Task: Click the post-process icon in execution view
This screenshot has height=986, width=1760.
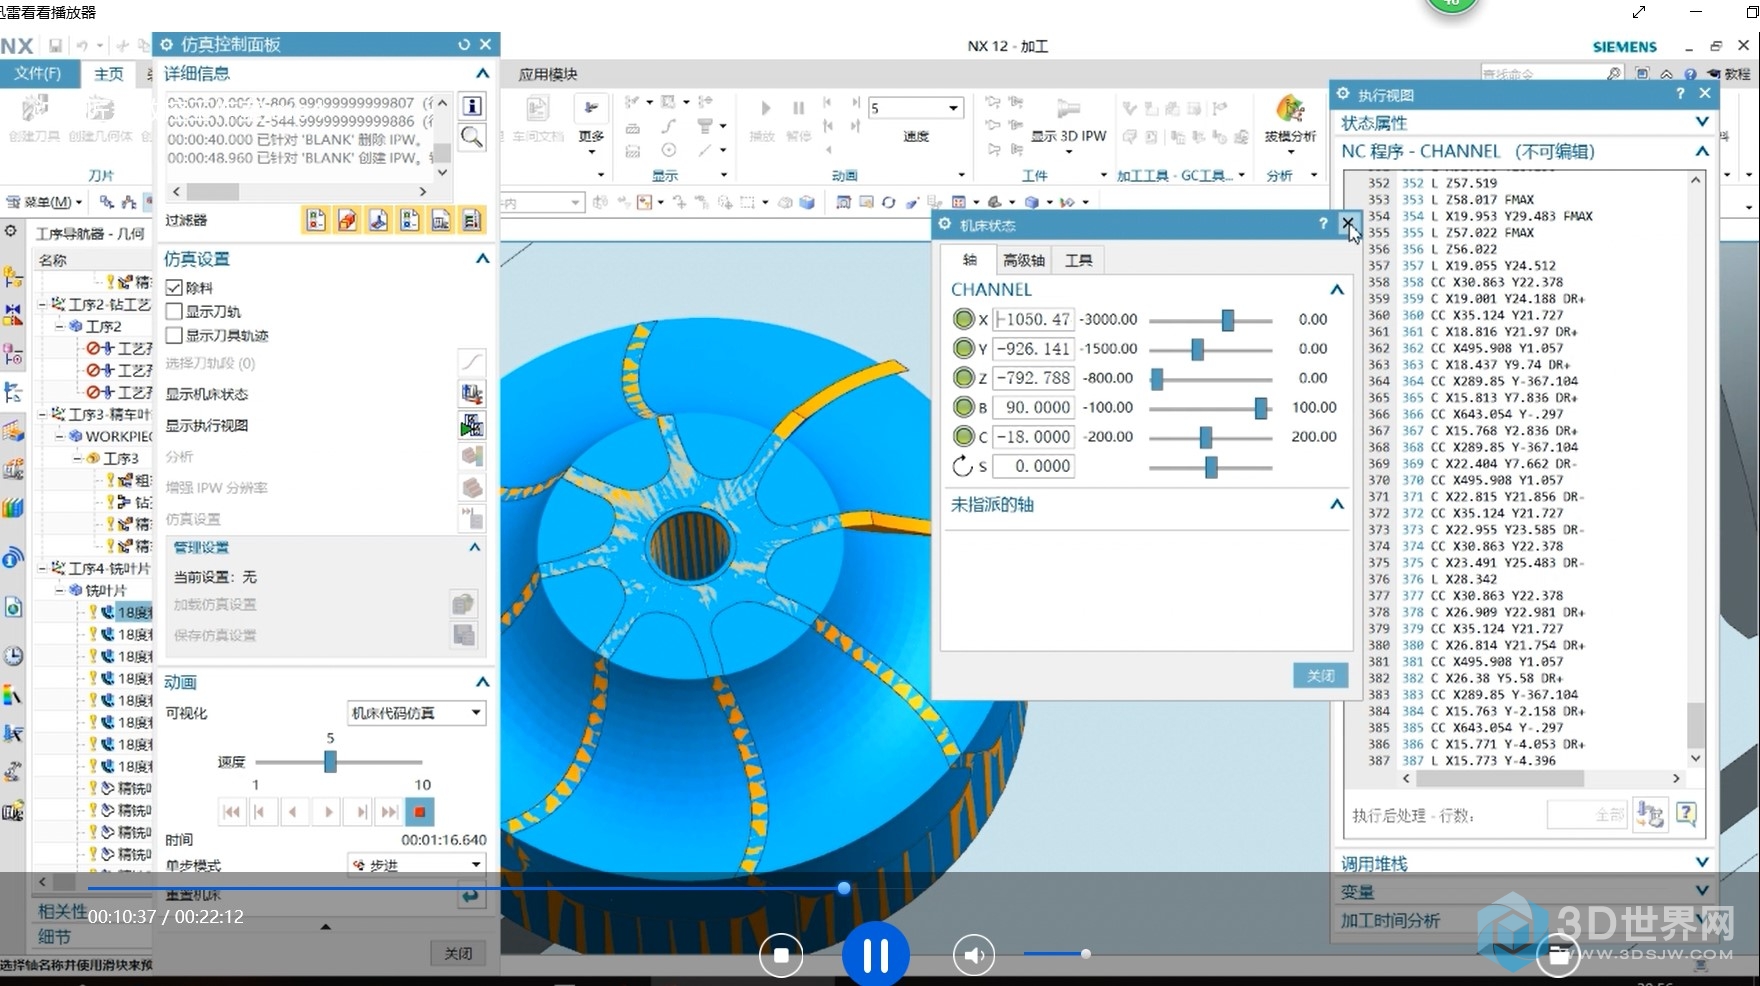Action: pos(1649,815)
